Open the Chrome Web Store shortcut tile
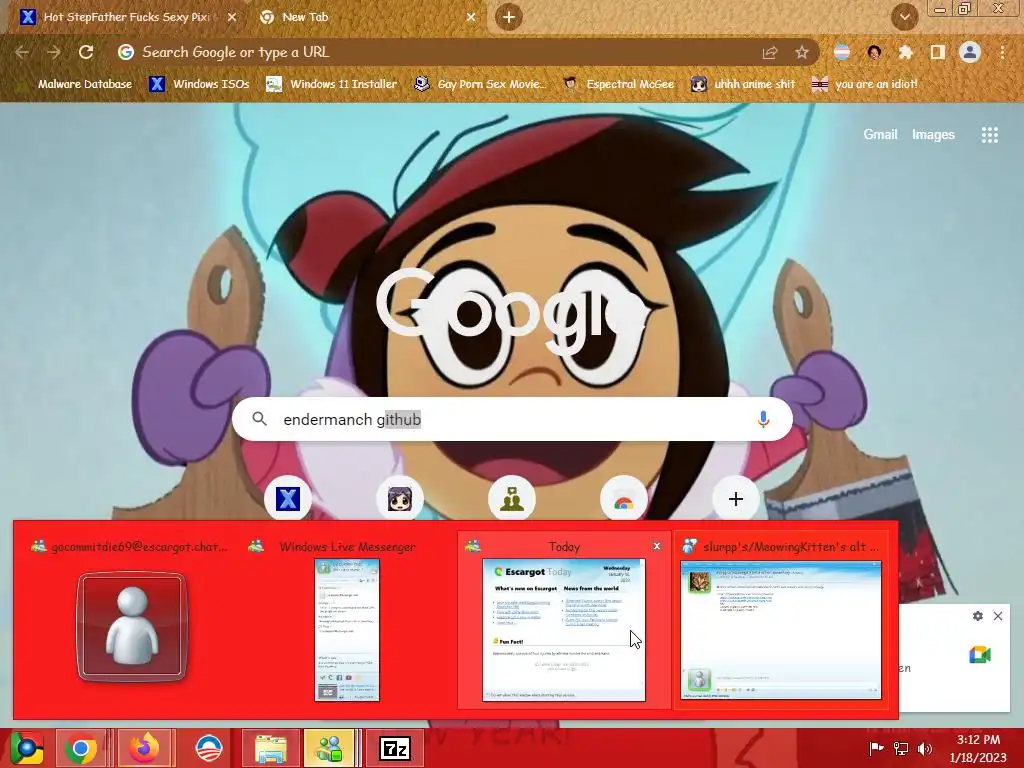Image resolution: width=1024 pixels, height=768 pixels. click(x=624, y=499)
